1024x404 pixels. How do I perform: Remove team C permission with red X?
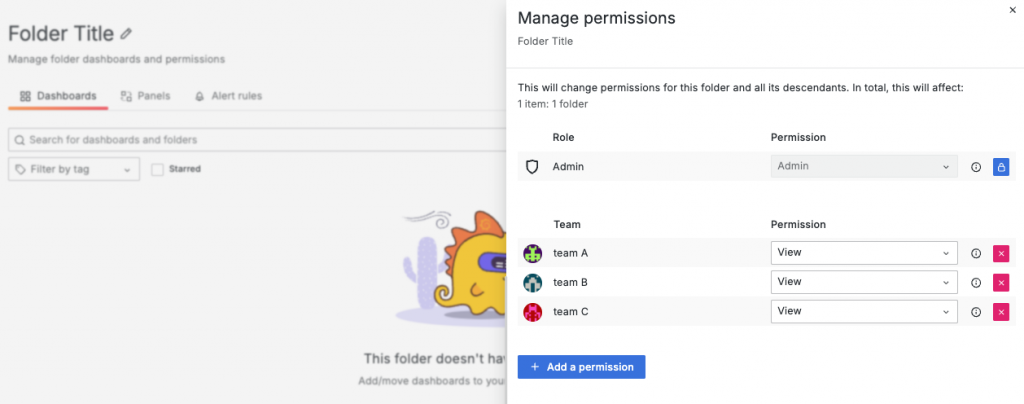click(1001, 312)
